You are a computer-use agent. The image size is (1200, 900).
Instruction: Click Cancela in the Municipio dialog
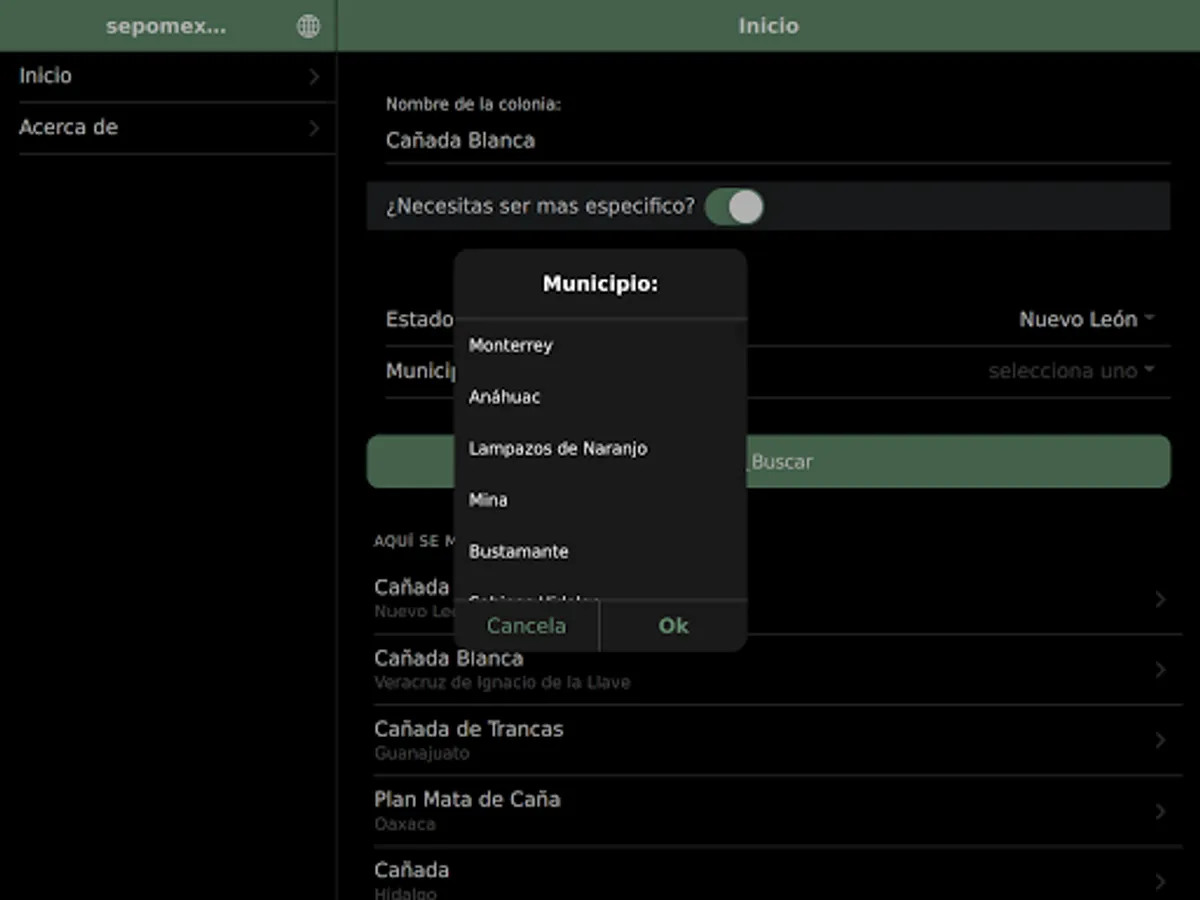pyautogui.click(x=527, y=626)
